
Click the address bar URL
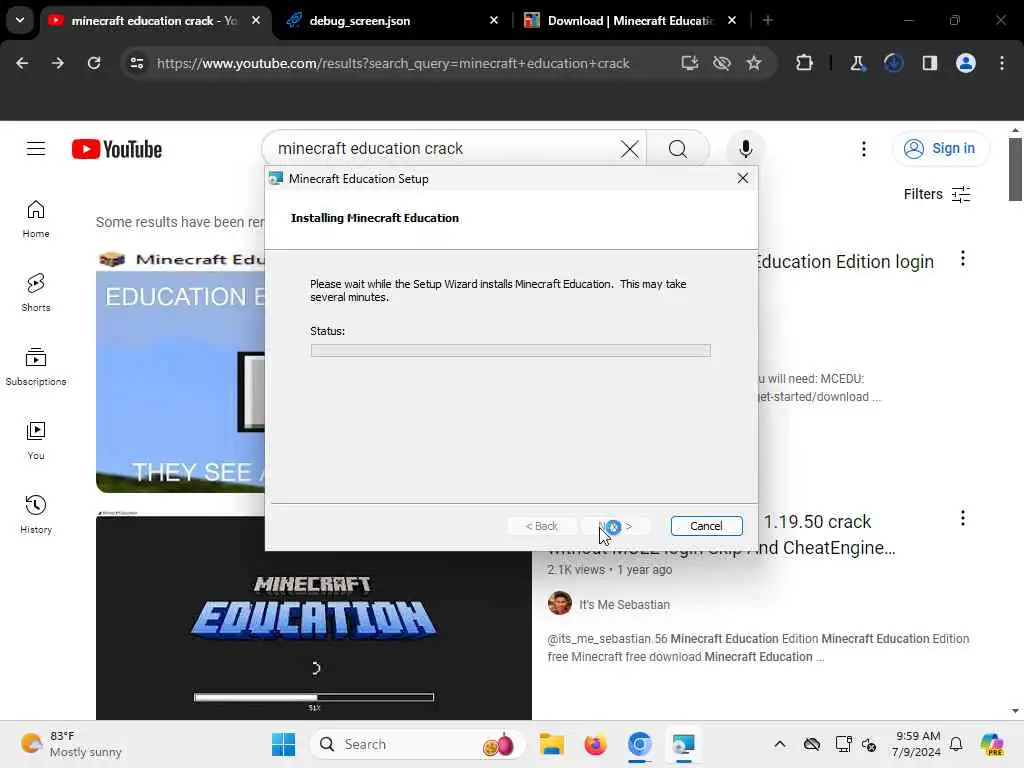click(393, 63)
